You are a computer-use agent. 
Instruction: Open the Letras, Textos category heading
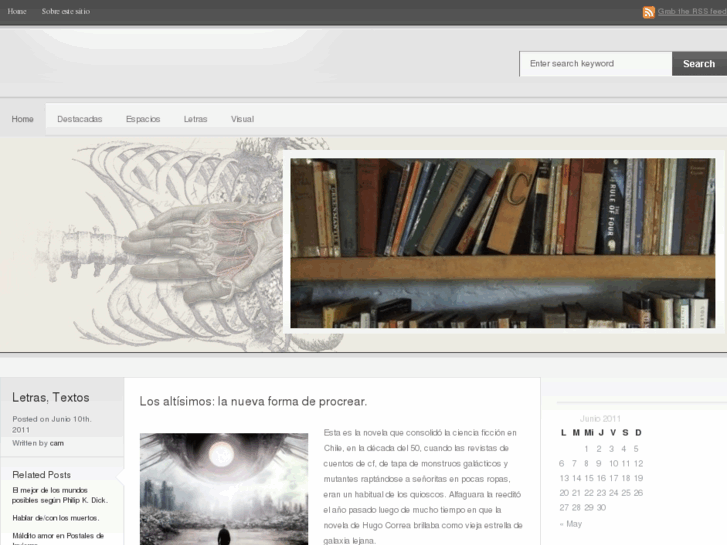(x=51, y=397)
